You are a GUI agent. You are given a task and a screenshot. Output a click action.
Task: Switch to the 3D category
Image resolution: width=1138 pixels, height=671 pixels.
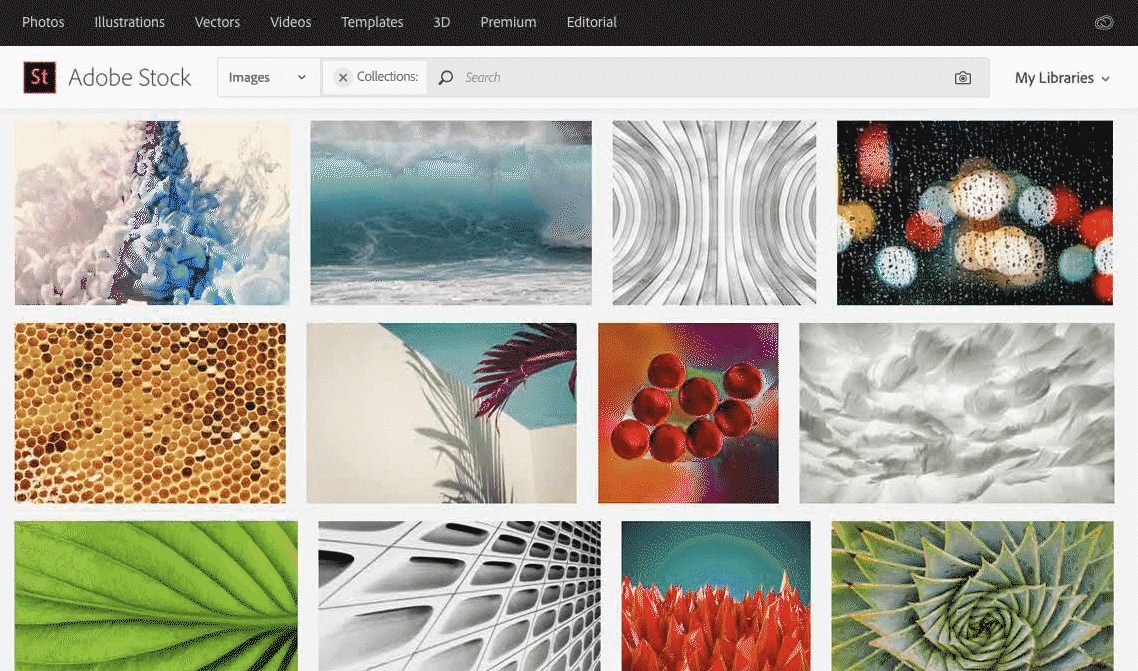coord(441,22)
